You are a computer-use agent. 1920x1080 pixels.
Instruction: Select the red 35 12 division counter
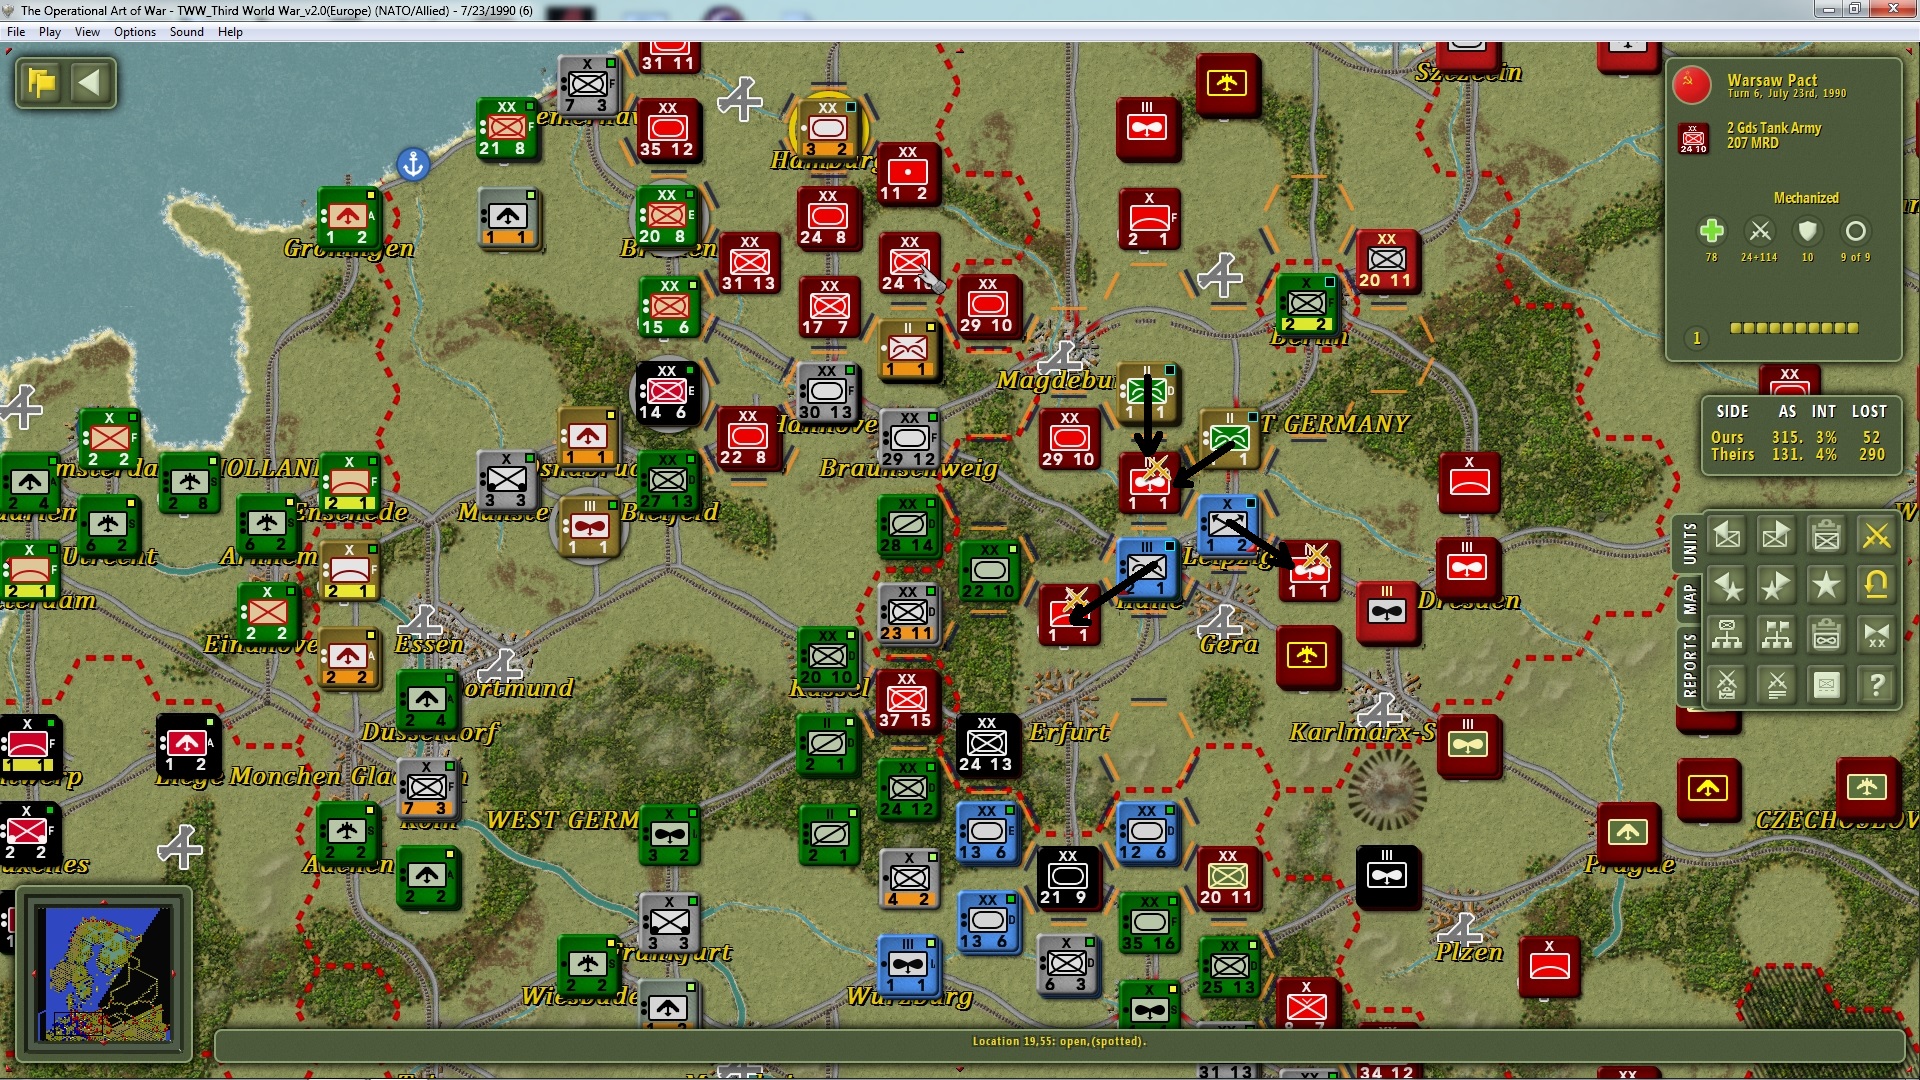(668, 129)
